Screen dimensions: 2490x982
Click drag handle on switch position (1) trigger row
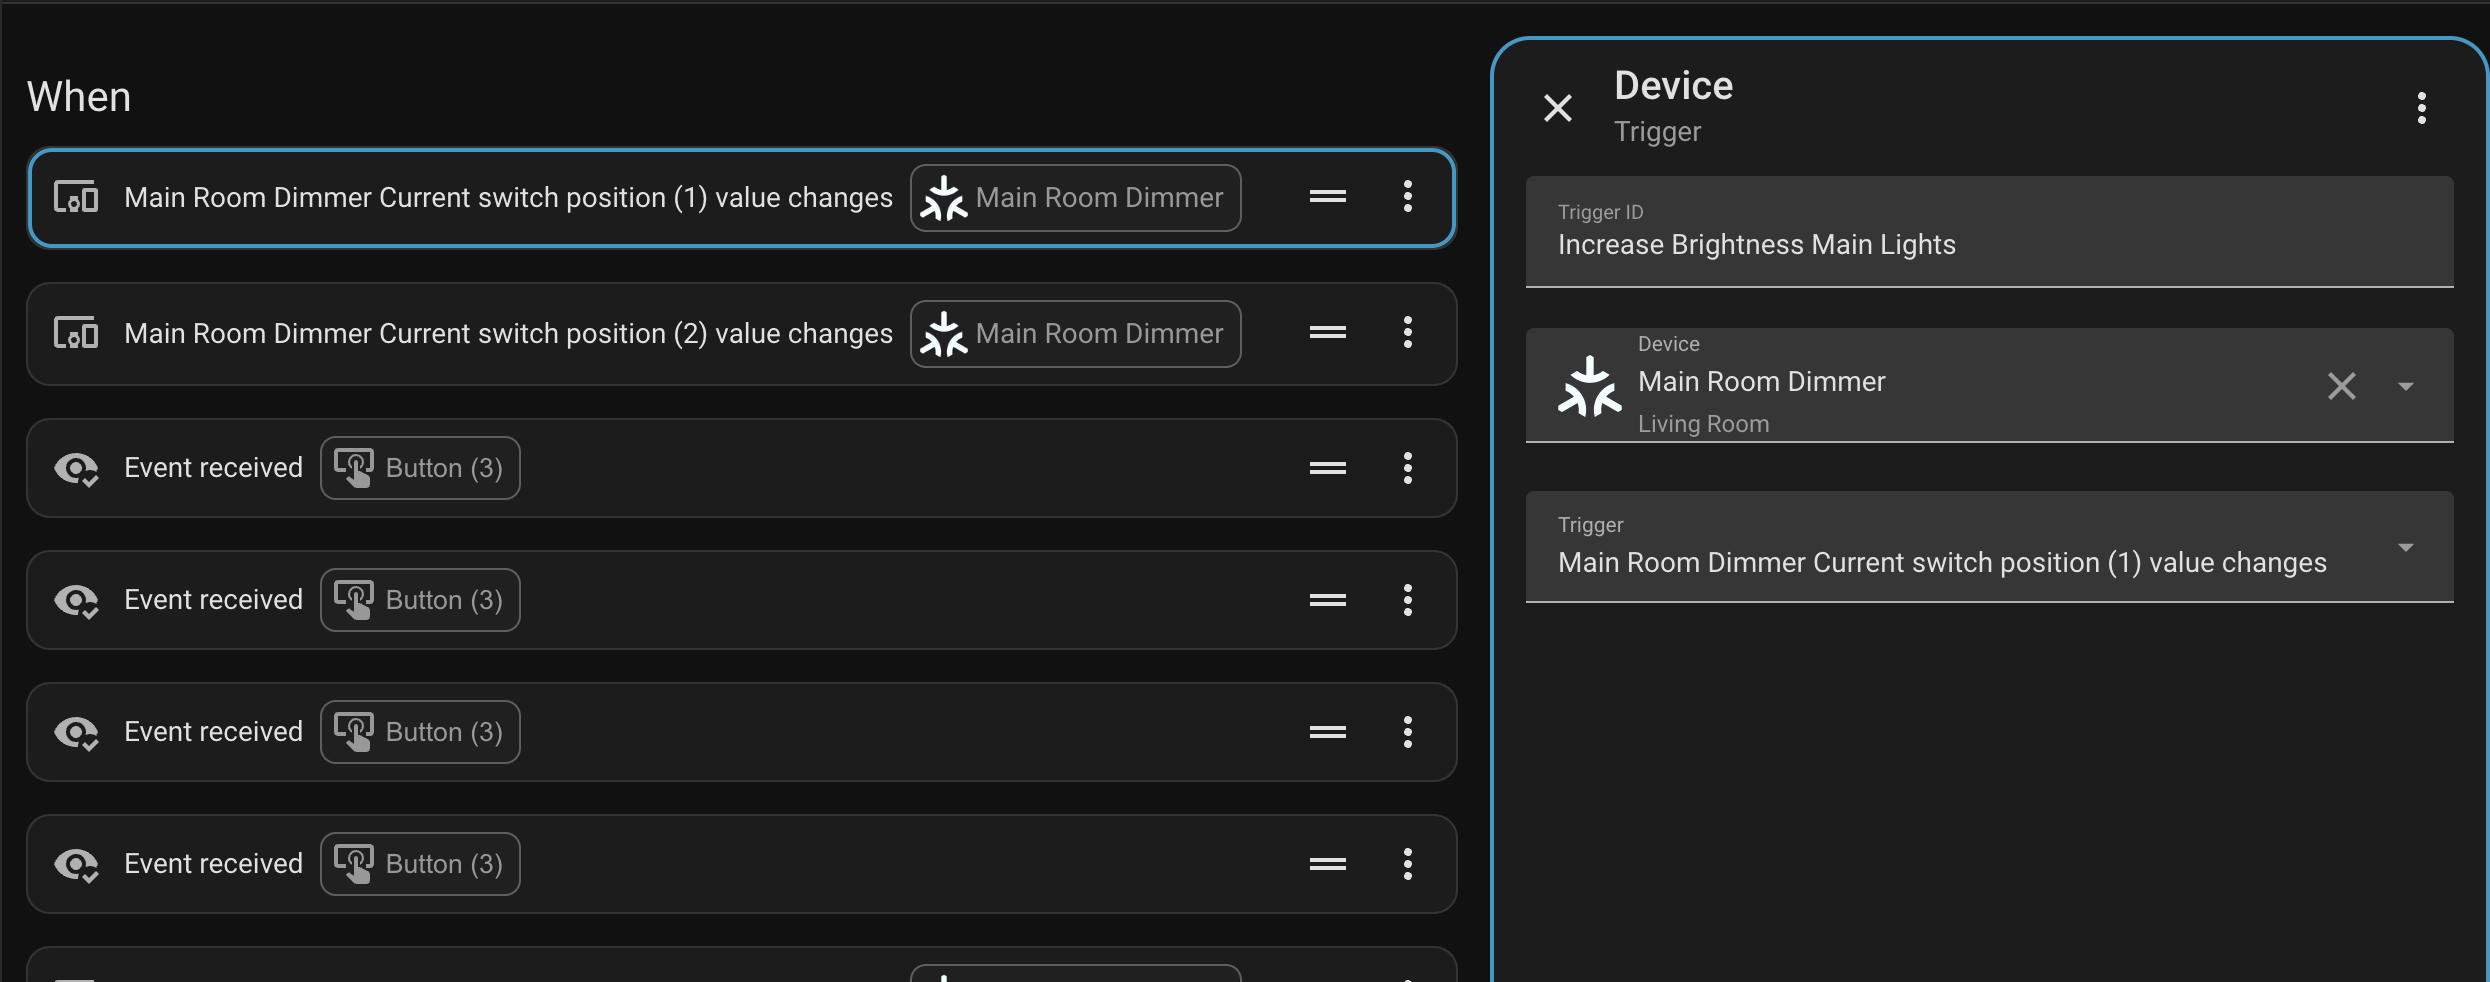click(x=1327, y=197)
